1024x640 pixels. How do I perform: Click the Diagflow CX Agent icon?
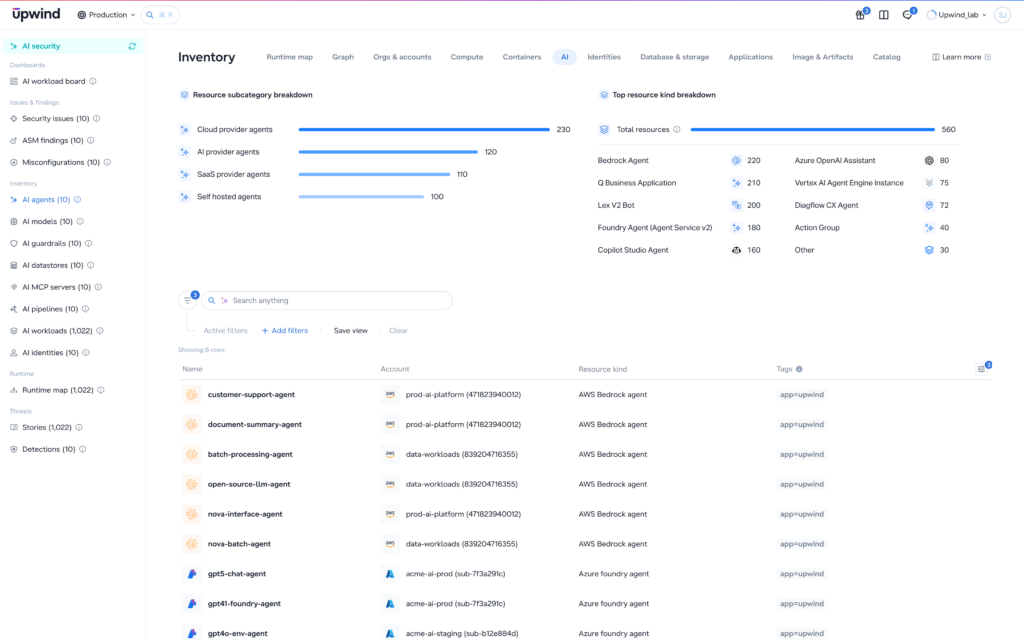coord(929,206)
